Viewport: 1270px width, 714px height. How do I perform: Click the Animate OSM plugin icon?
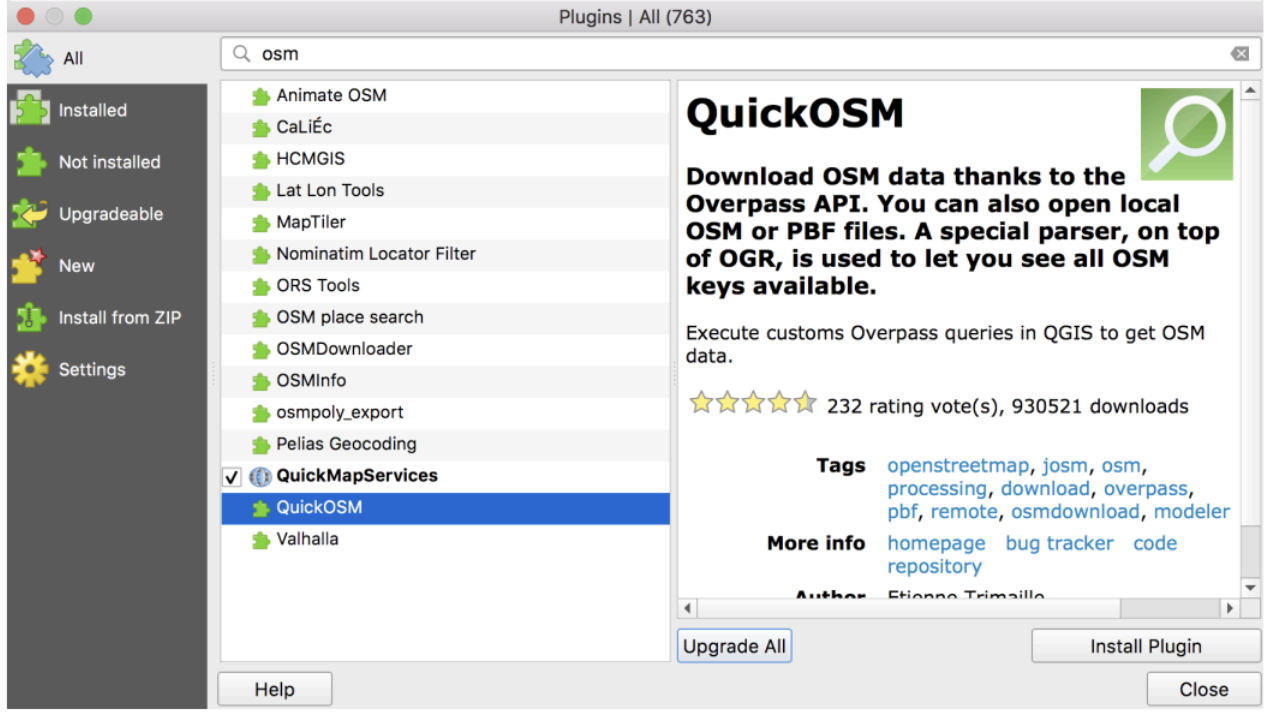(x=261, y=96)
